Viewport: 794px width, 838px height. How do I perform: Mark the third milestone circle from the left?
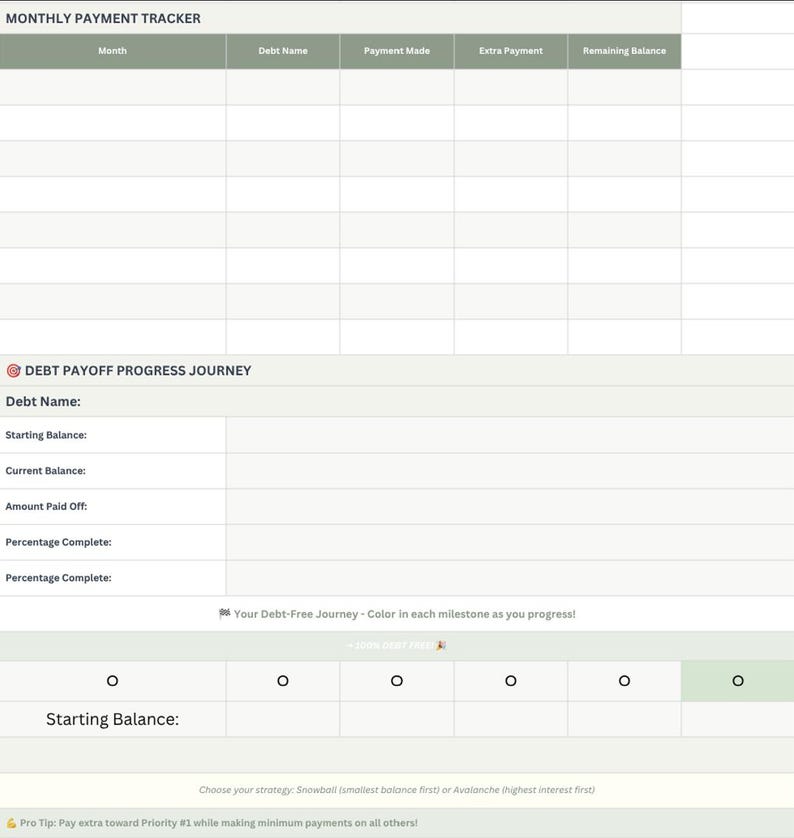coord(396,680)
